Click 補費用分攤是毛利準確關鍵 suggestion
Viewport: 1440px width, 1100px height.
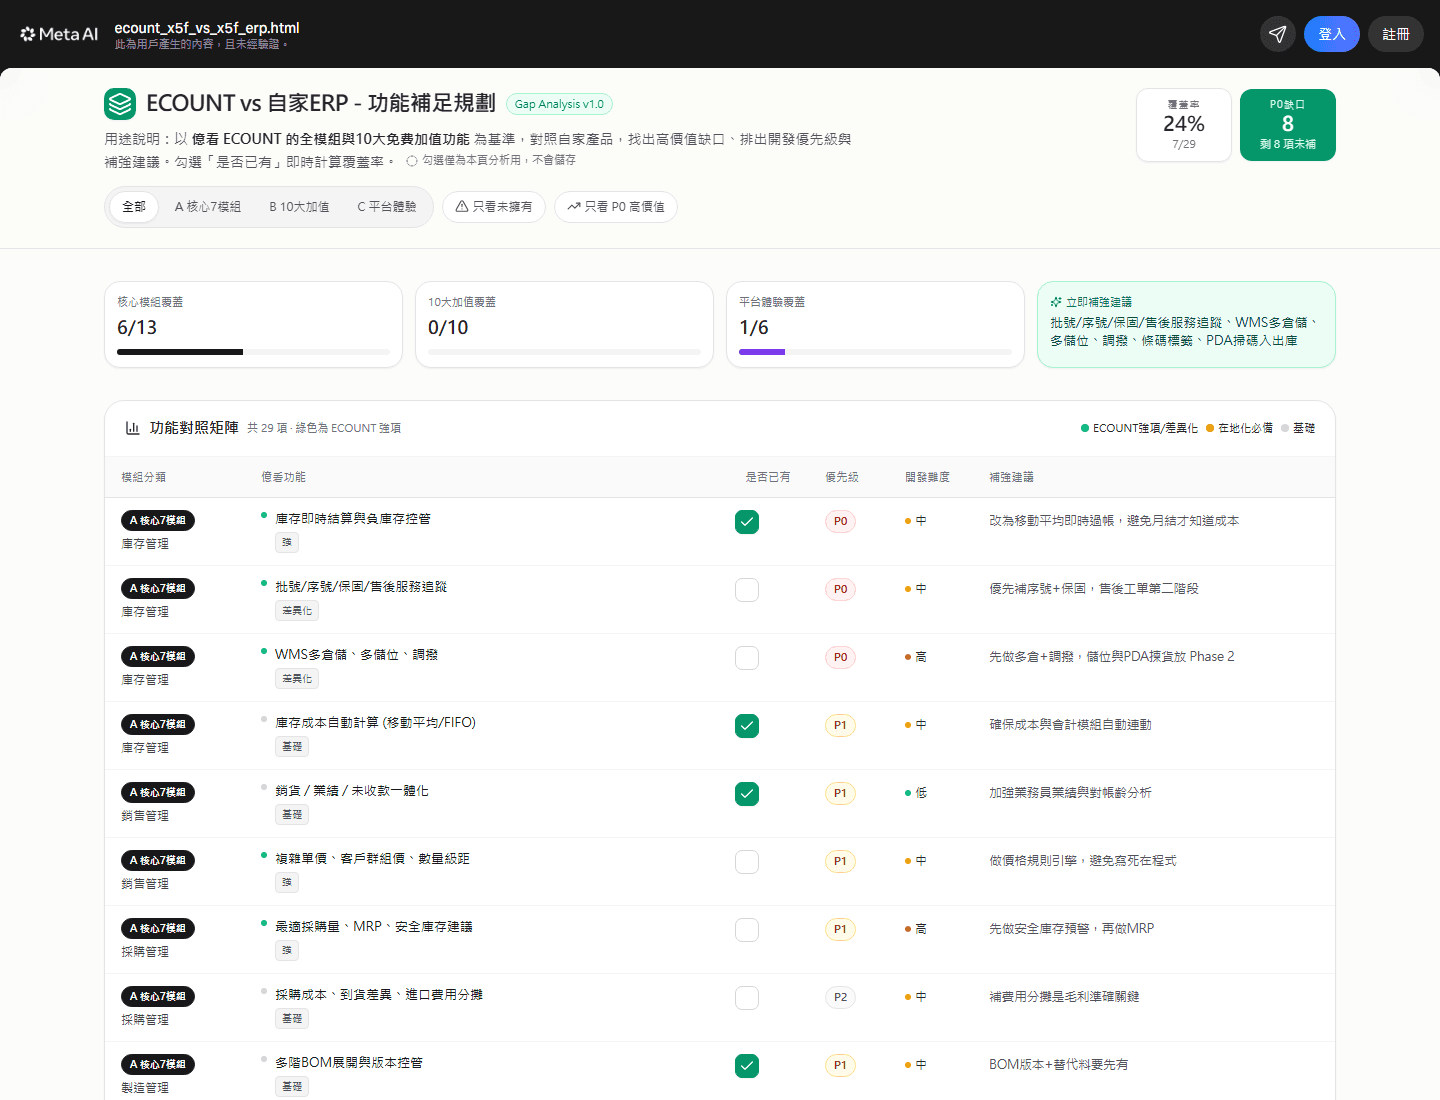[1064, 996]
